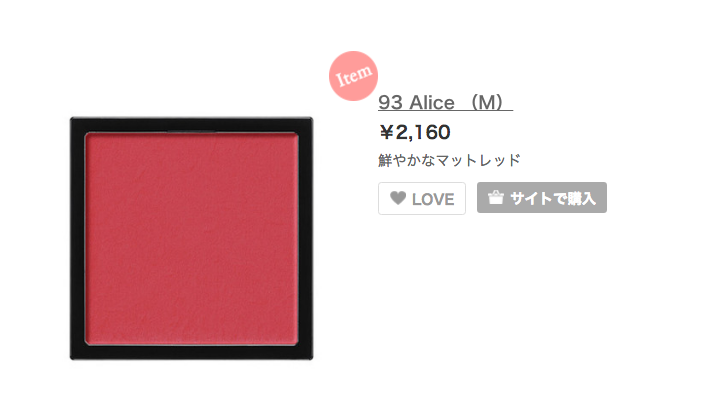Click the heart icon in the LOVE button

pos(398,198)
